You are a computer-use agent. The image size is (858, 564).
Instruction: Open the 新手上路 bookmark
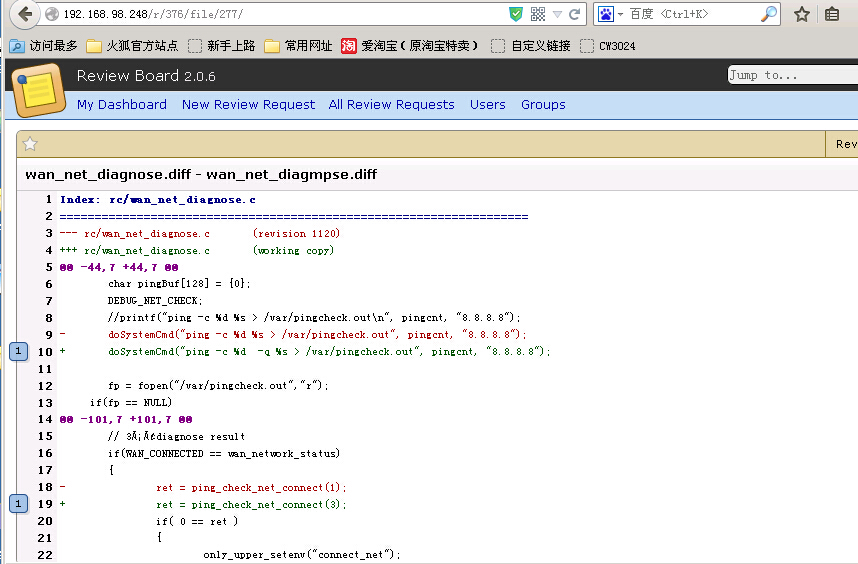coord(222,46)
